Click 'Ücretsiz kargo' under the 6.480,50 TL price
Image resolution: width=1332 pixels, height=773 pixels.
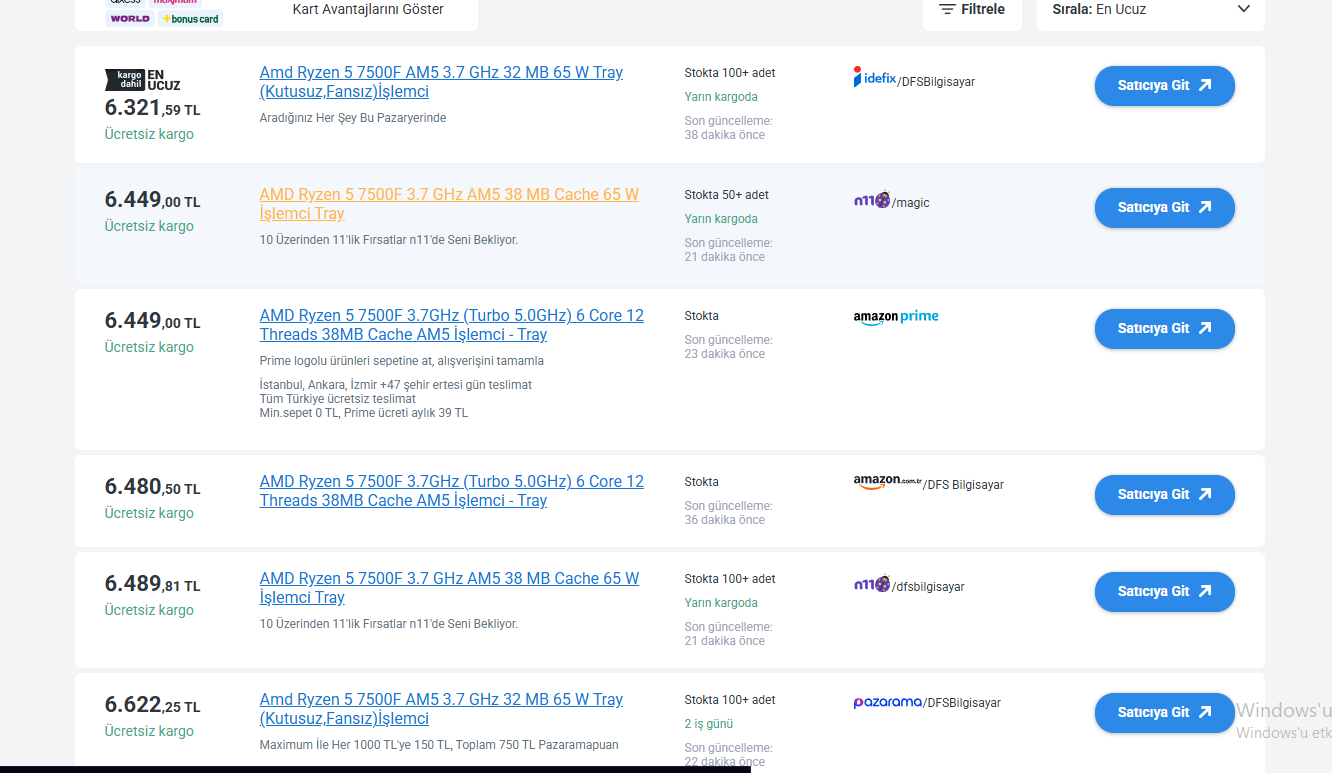coord(149,513)
